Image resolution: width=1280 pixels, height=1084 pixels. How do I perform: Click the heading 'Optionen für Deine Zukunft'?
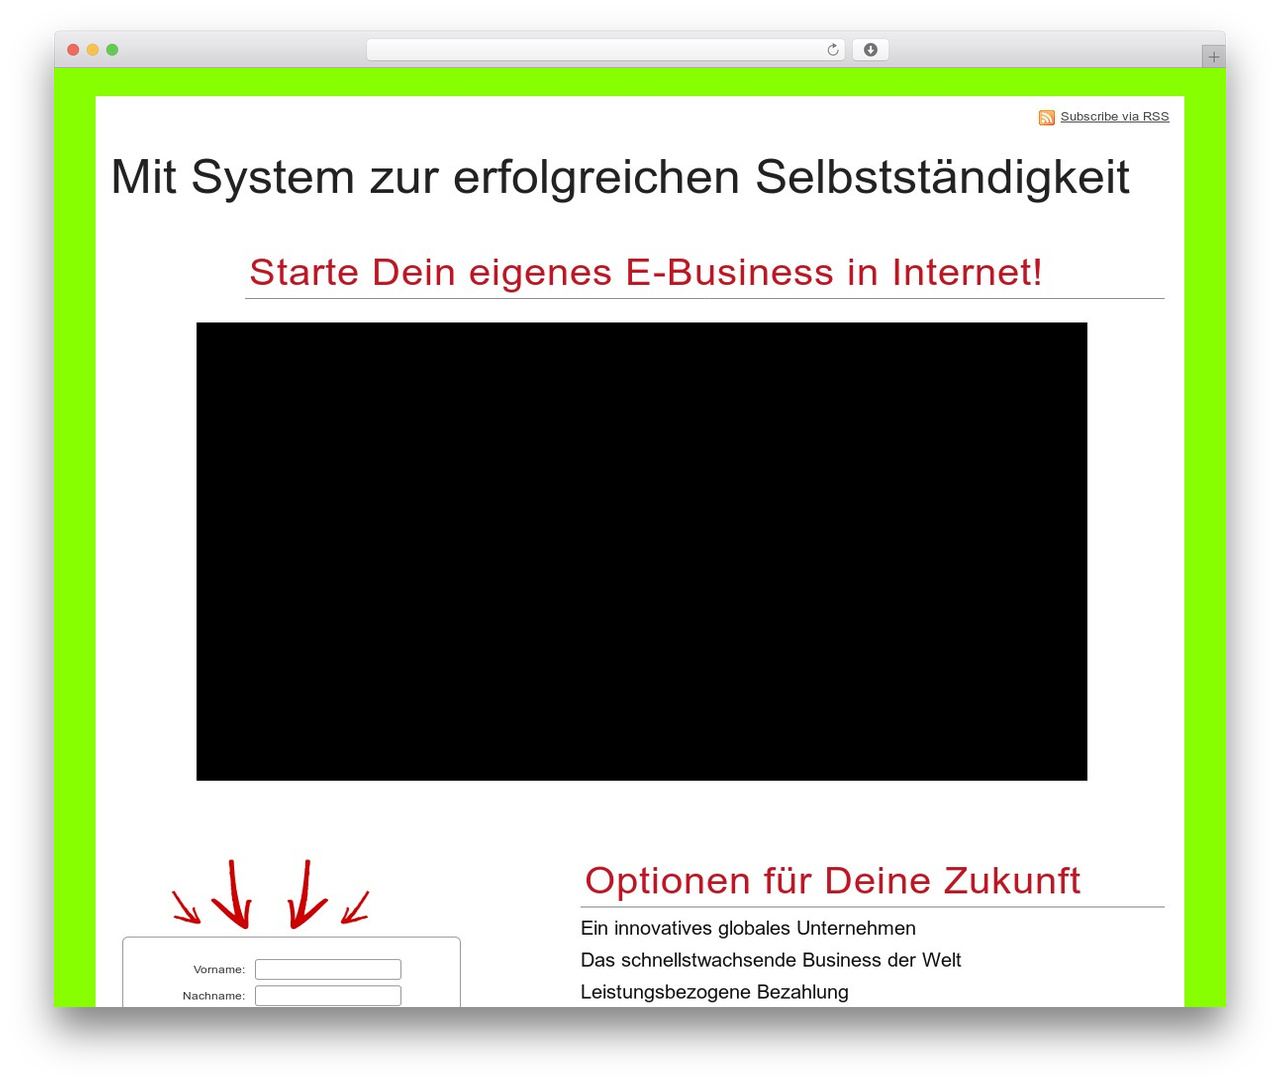(x=833, y=880)
